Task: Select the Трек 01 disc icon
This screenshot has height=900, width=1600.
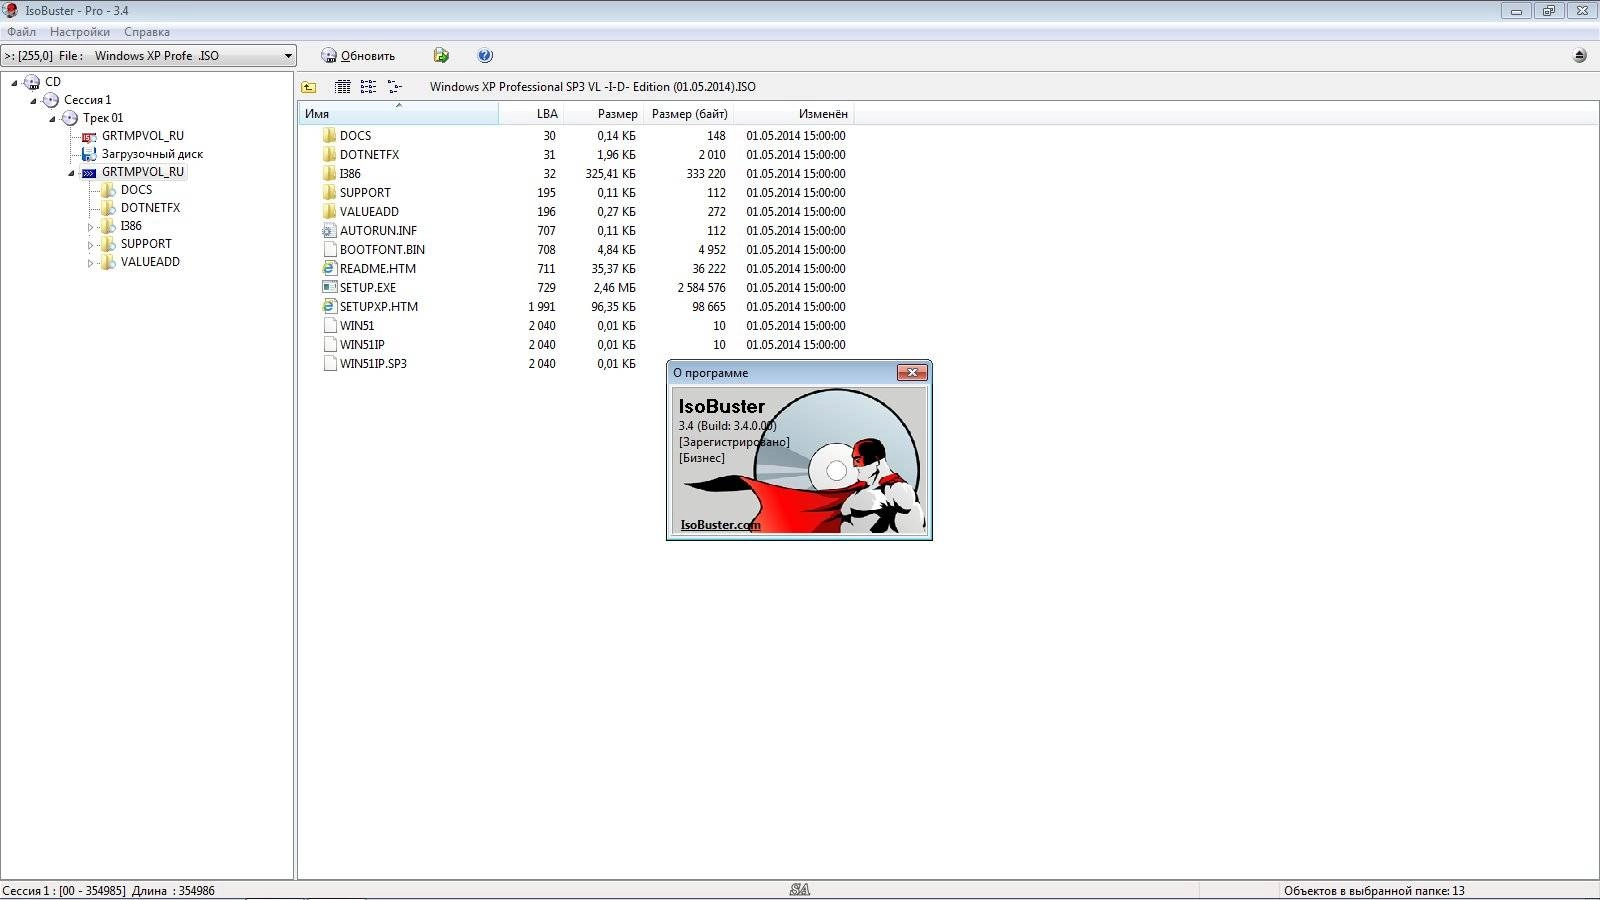Action: pos(70,118)
